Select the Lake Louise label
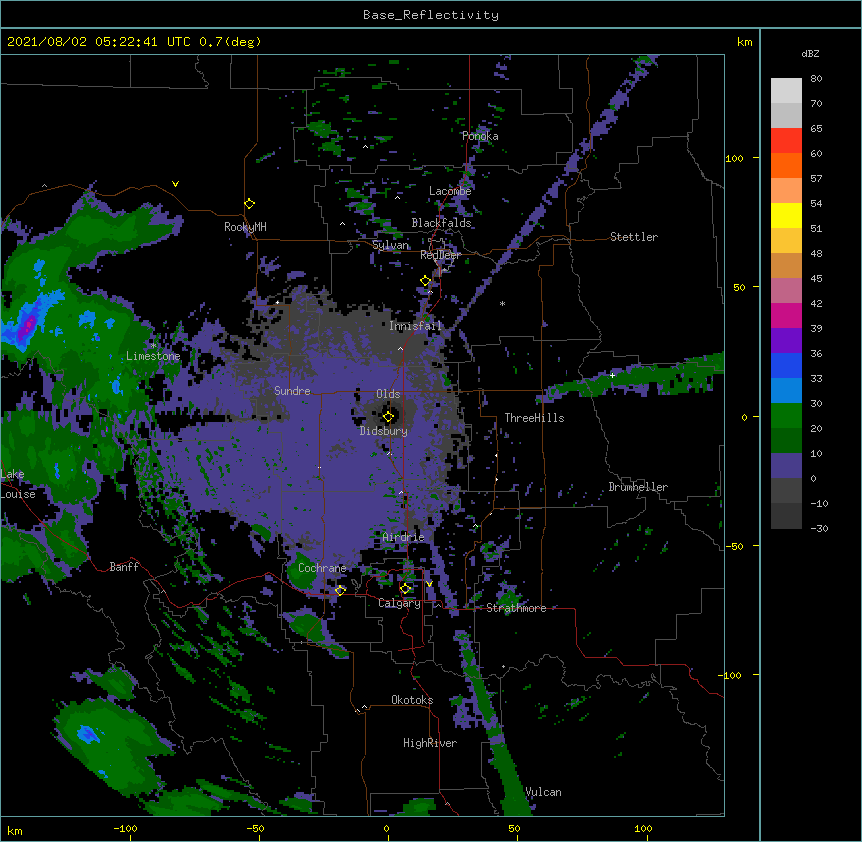The image size is (862, 842). pos(18,484)
